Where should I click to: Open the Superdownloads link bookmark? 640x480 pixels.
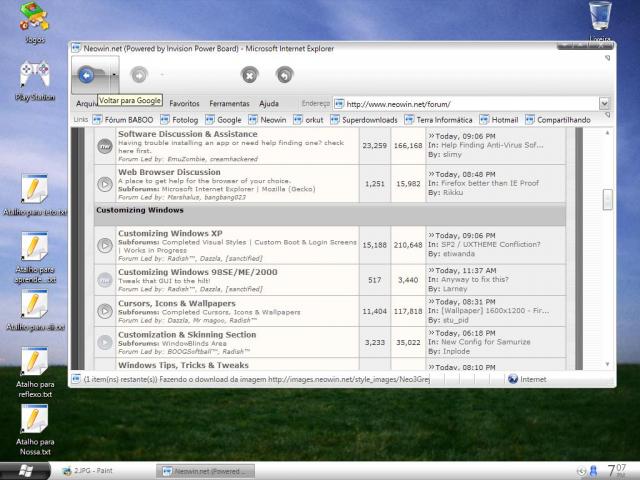[364, 120]
